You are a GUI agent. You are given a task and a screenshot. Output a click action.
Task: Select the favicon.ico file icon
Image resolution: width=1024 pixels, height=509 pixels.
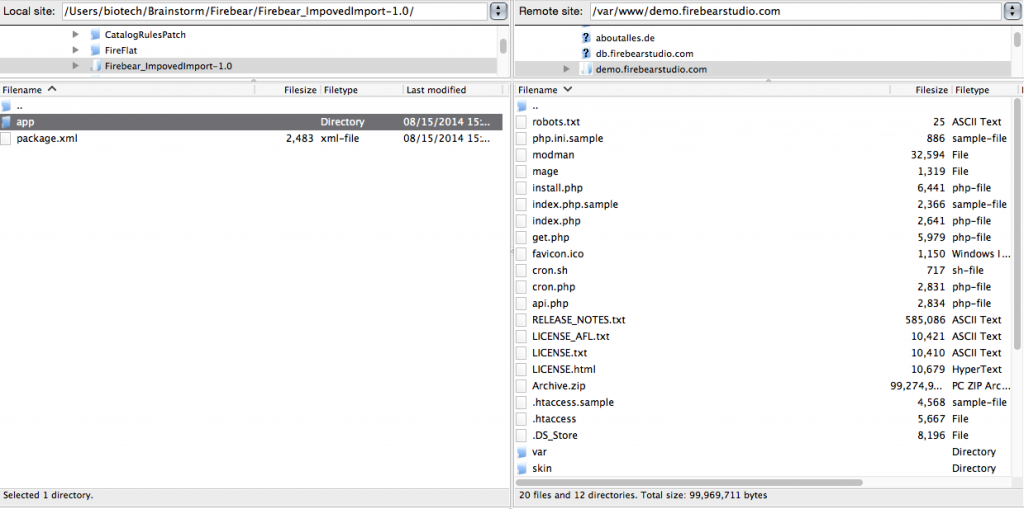[x=521, y=254]
